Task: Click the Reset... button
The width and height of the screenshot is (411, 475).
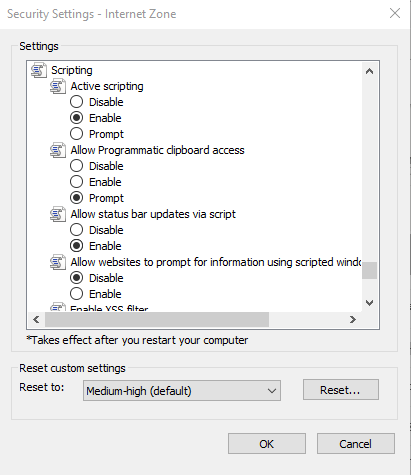Action: [x=341, y=390]
